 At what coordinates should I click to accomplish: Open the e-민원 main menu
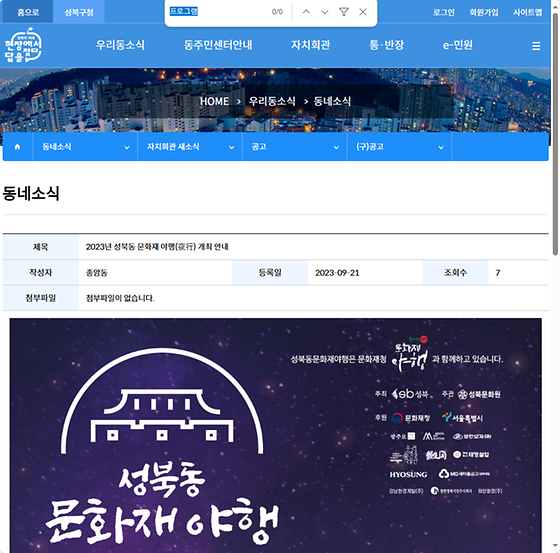tap(458, 45)
